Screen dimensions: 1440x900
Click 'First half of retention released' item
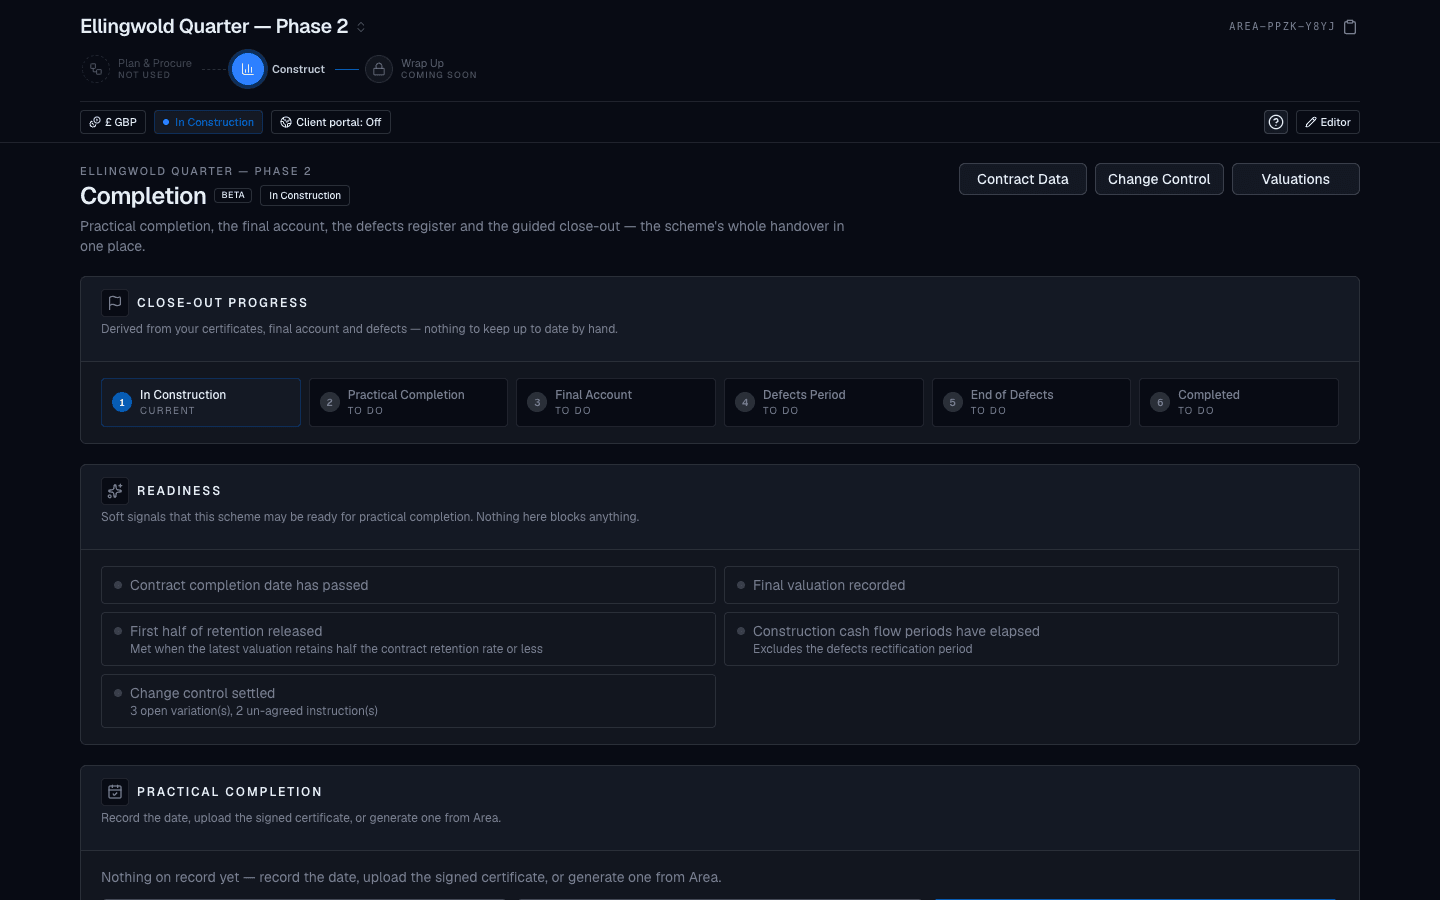pyautogui.click(x=408, y=639)
